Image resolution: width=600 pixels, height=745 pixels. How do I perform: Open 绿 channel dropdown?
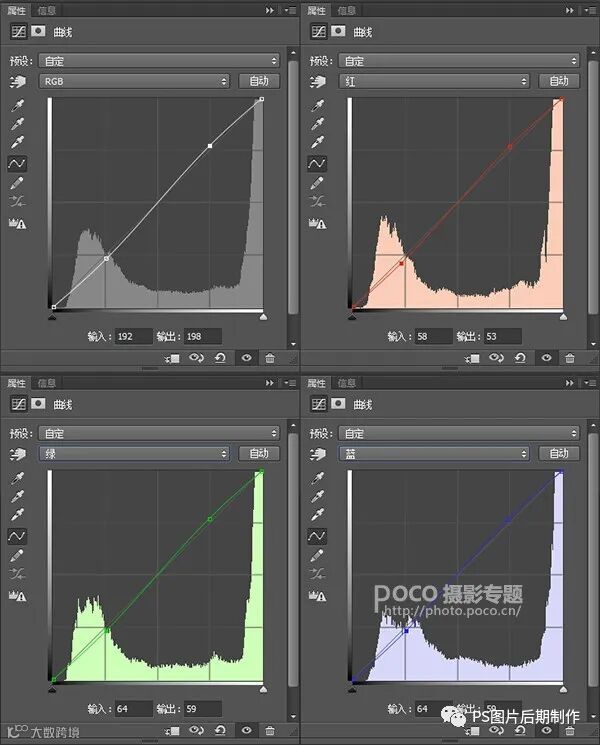click(134, 454)
